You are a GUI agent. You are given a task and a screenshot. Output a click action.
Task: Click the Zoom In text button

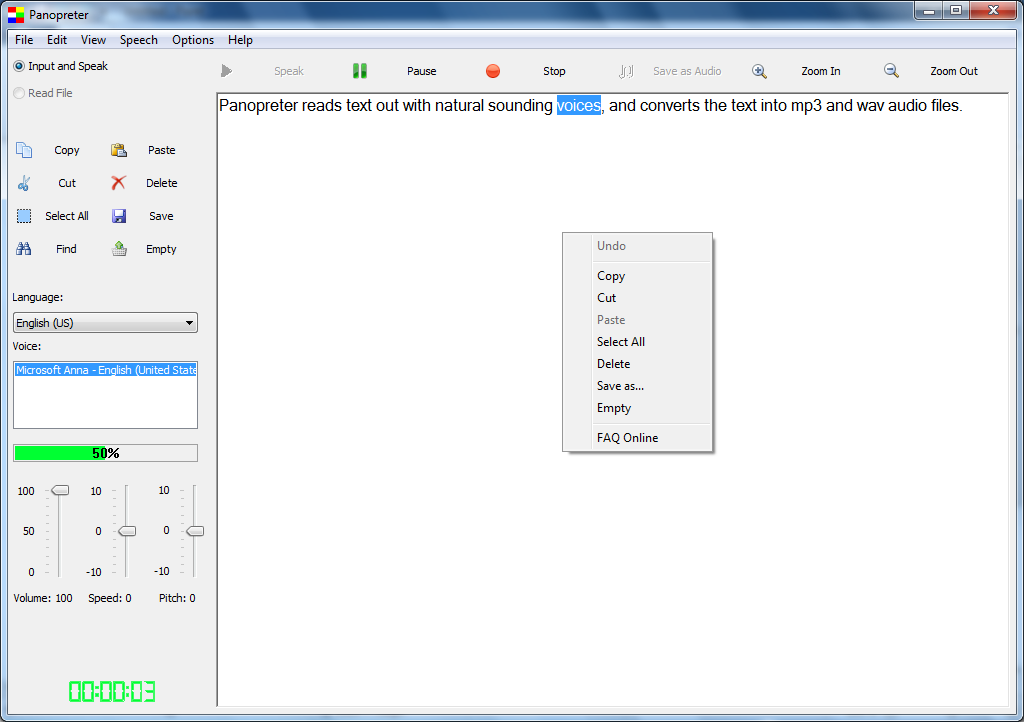(x=821, y=71)
